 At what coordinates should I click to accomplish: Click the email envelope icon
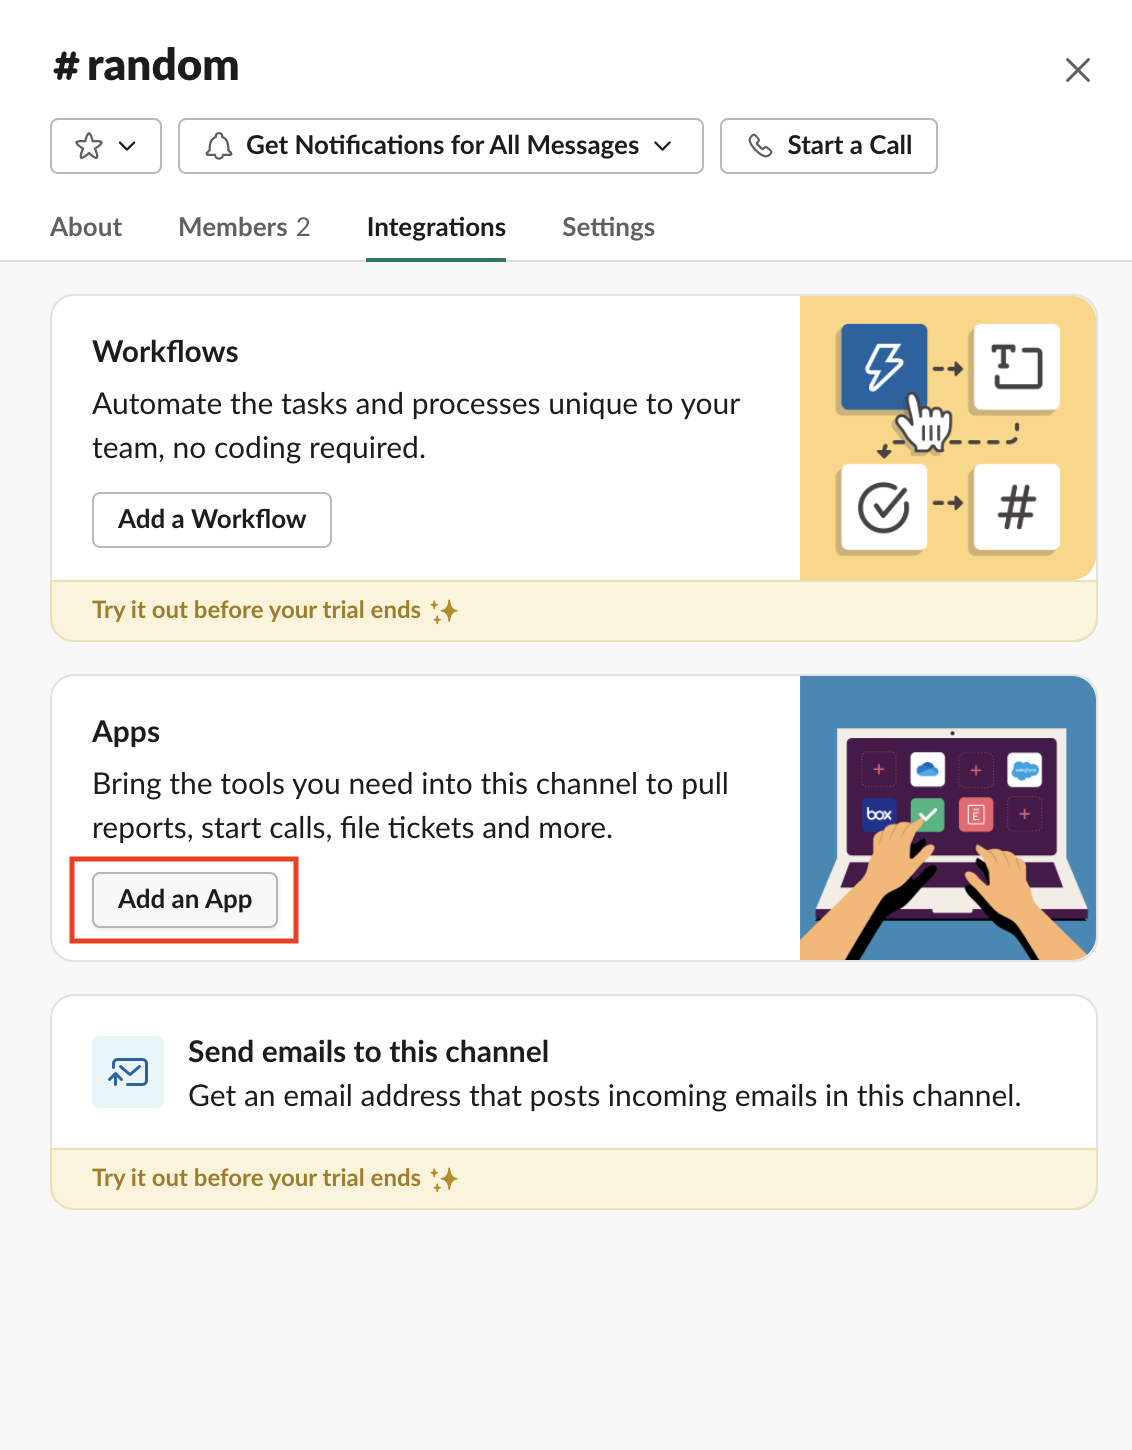tap(128, 1072)
